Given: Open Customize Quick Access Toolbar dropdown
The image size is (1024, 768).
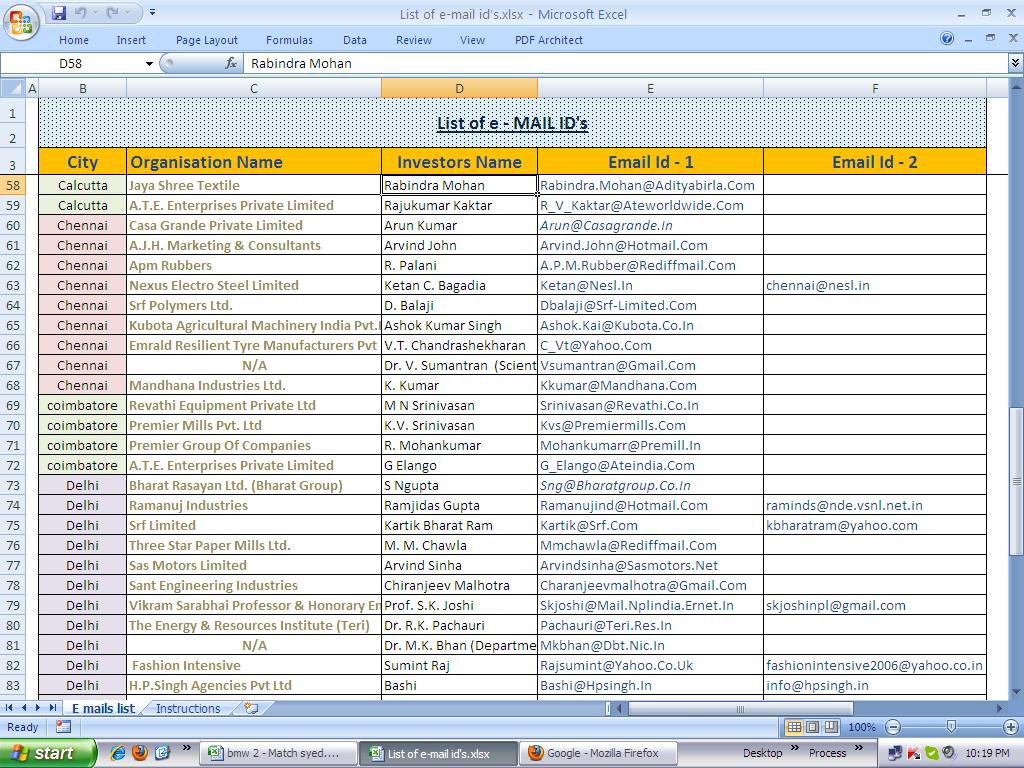Looking at the screenshot, I should [x=152, y=12].
